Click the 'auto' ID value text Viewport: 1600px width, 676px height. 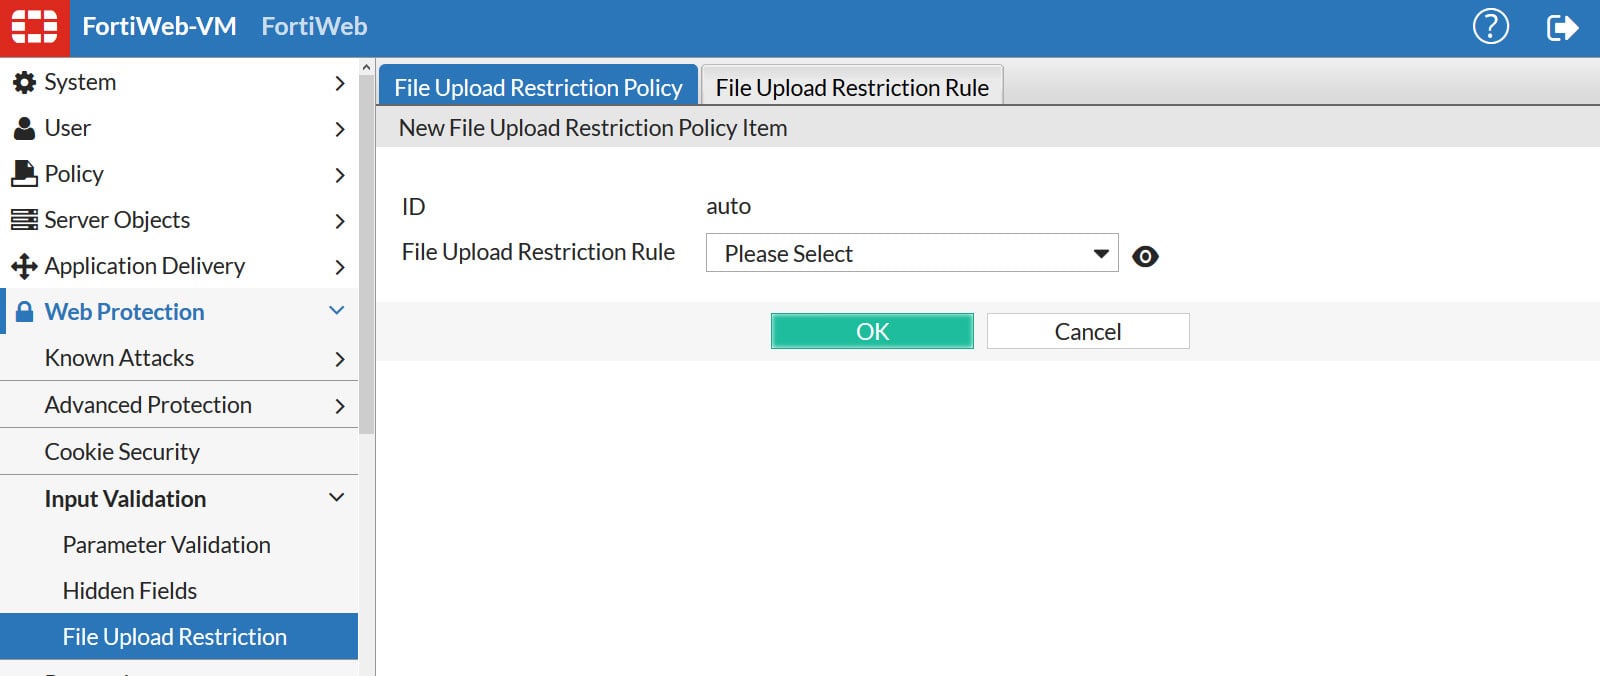click(x=728, y=206)
